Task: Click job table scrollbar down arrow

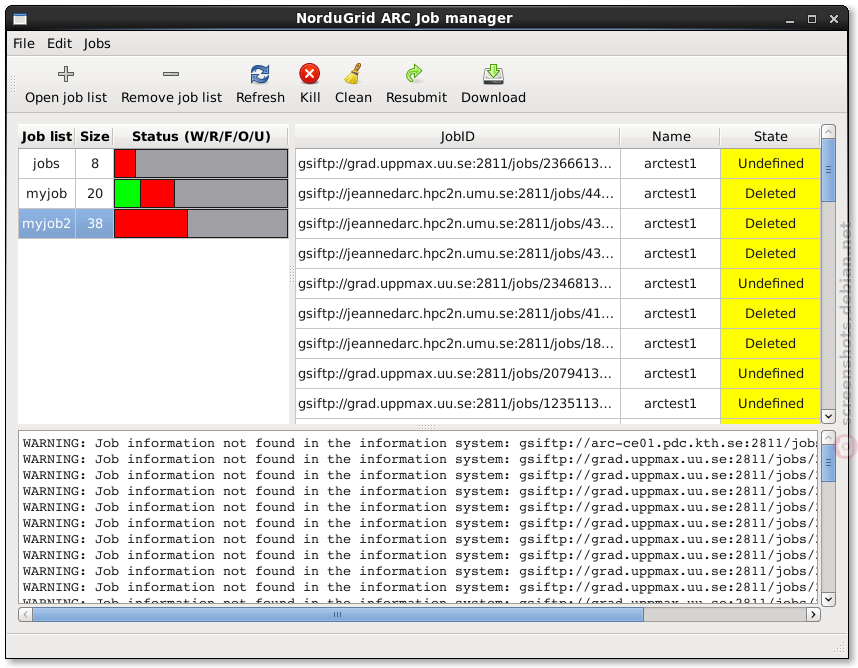Action: (x=828, y=416)
